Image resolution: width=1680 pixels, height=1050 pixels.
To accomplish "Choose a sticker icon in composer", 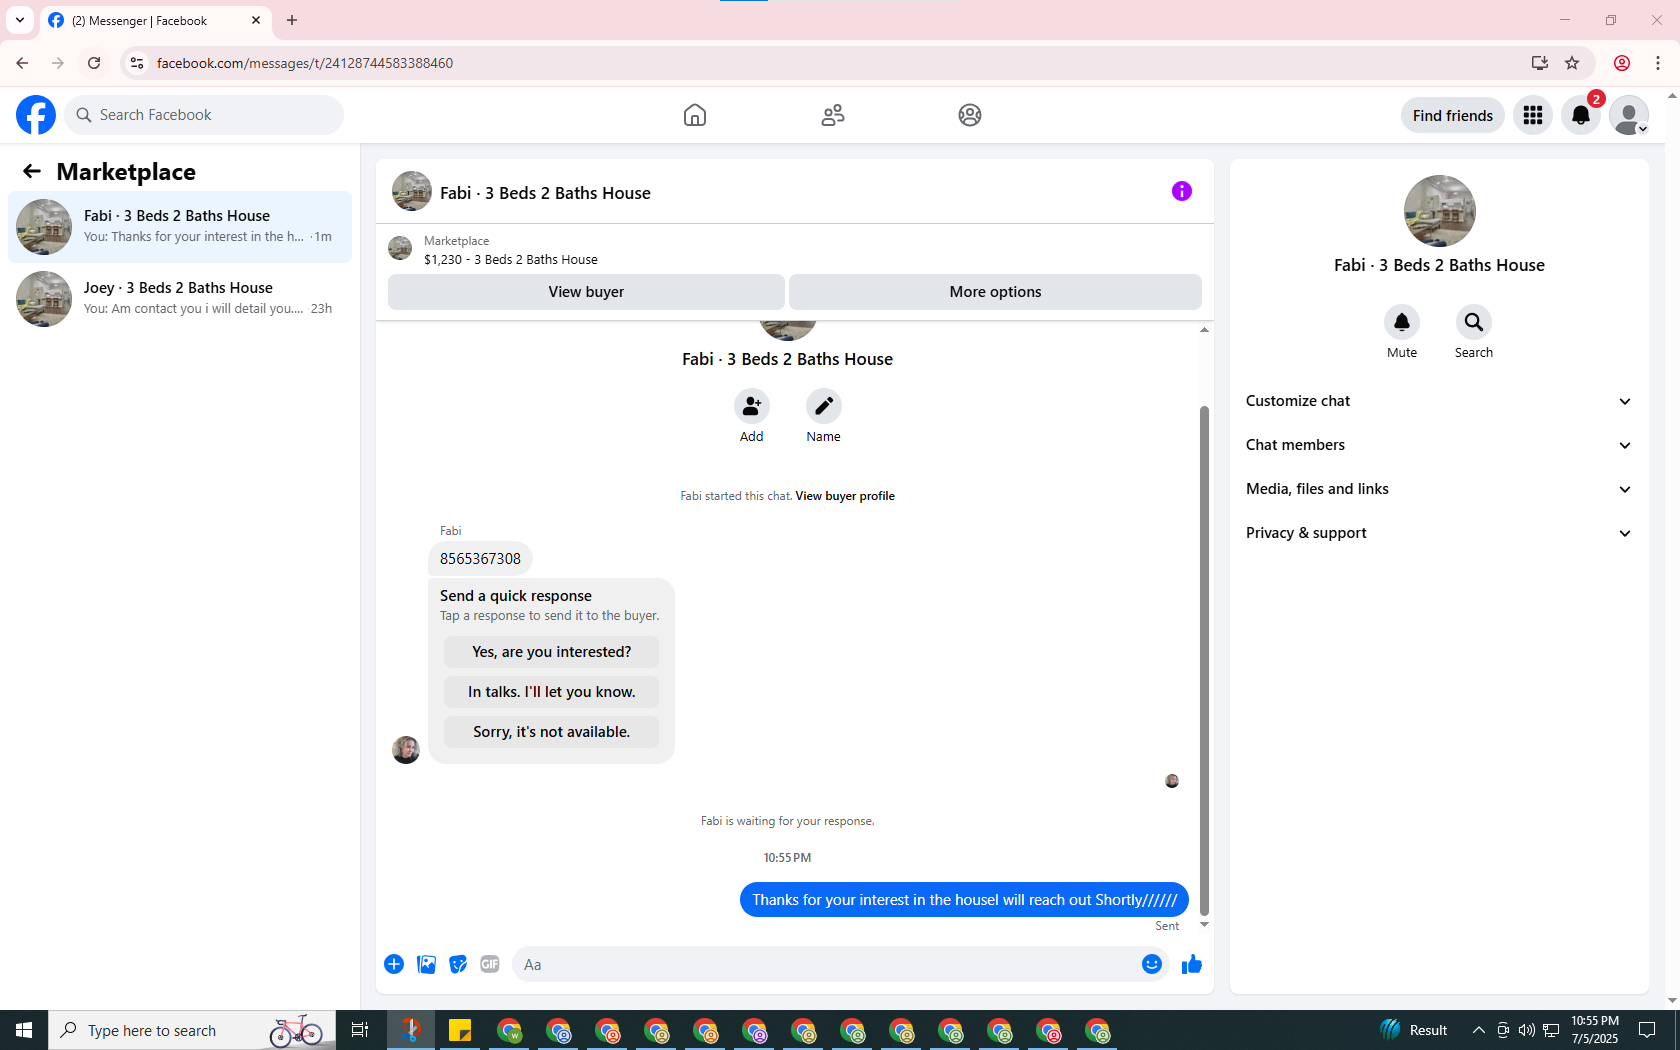I will pyautogui.click(x=458, y=964).
